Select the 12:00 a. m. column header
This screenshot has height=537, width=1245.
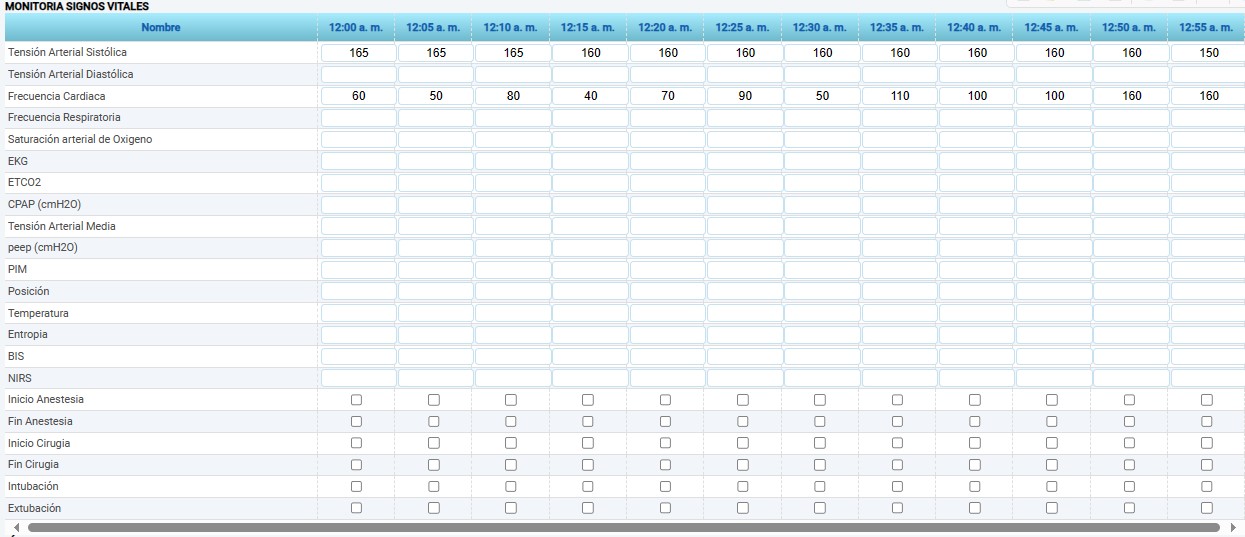tap(357, 27)
